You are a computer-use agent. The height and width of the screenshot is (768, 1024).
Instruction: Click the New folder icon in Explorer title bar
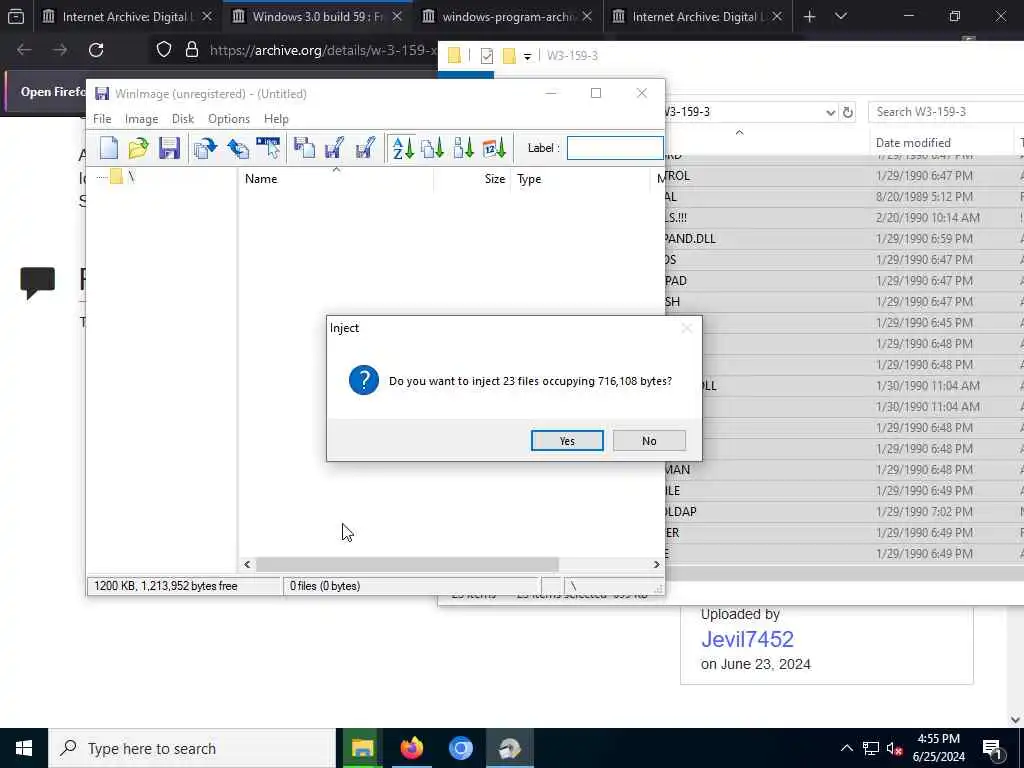(509, 56)
